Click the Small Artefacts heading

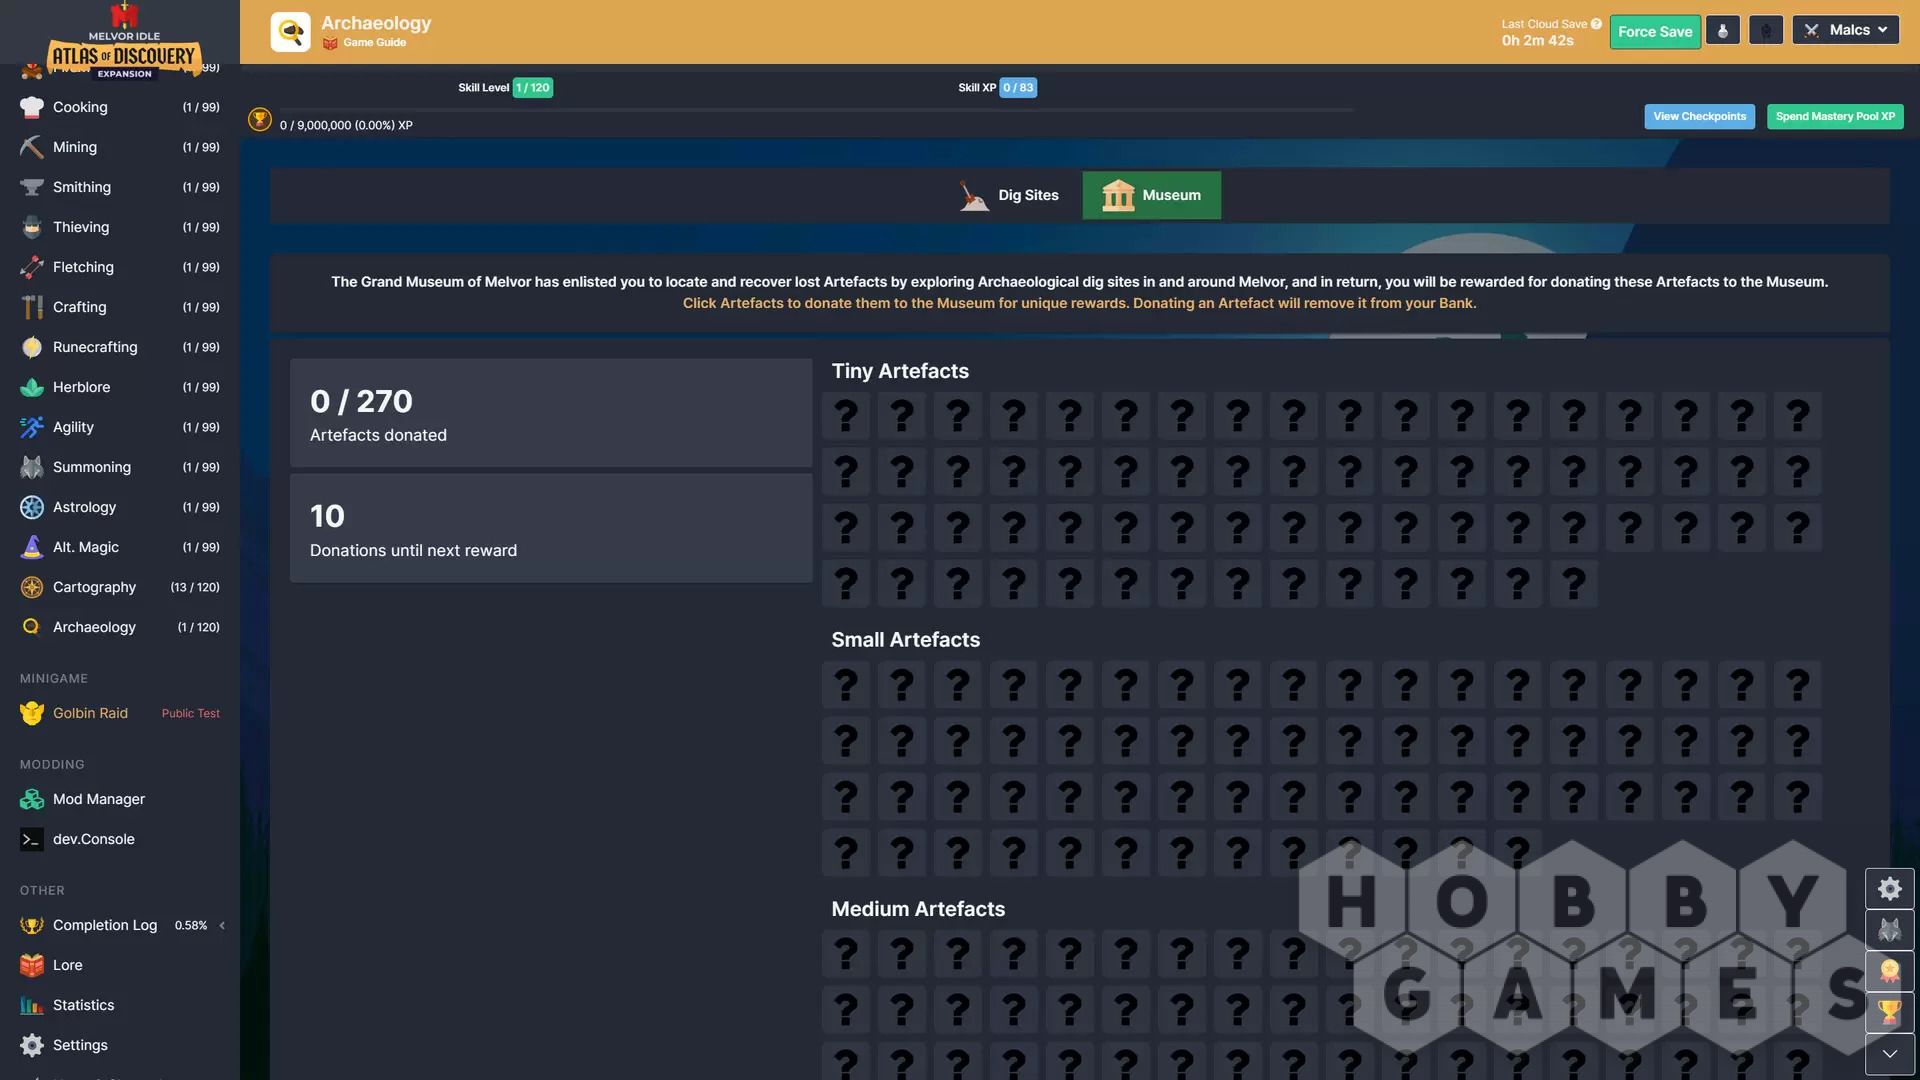[905, 640]
